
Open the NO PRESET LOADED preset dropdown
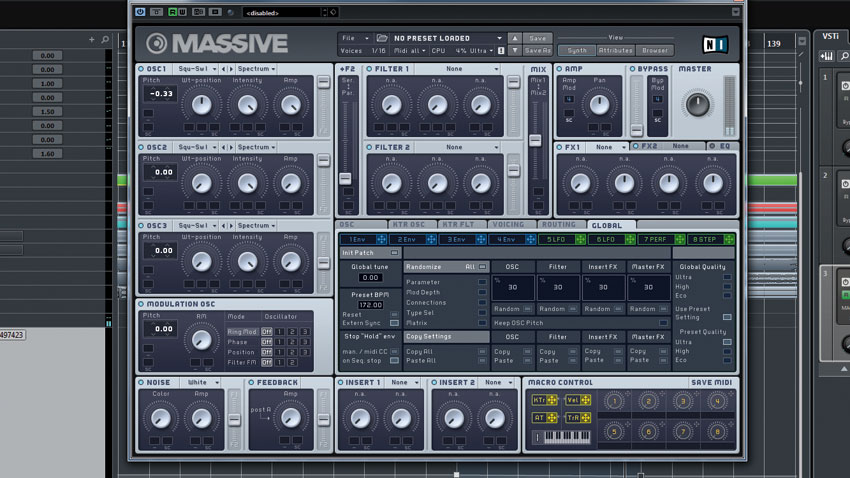[448, 38]
